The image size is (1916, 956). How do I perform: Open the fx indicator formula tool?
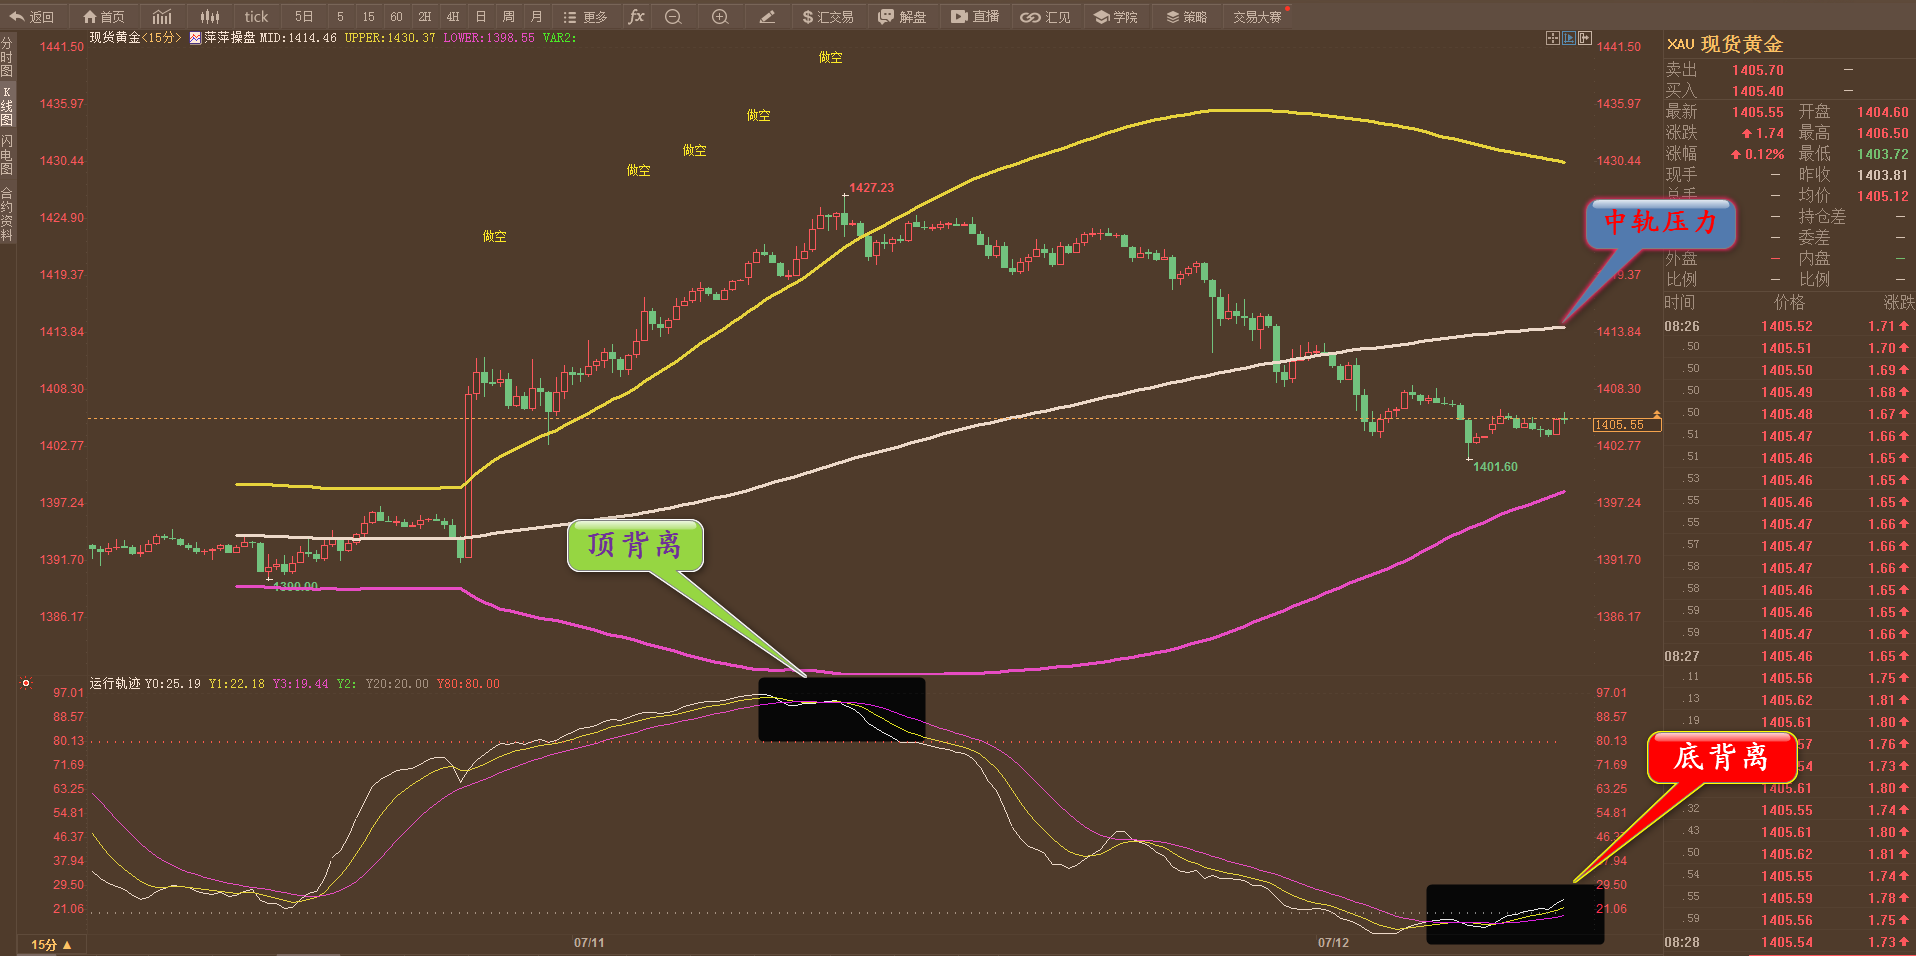click(x=636, y=16)
